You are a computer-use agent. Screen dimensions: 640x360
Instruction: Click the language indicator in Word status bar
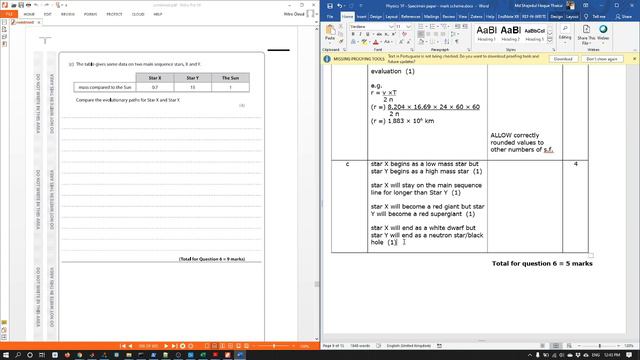(409, 346)
